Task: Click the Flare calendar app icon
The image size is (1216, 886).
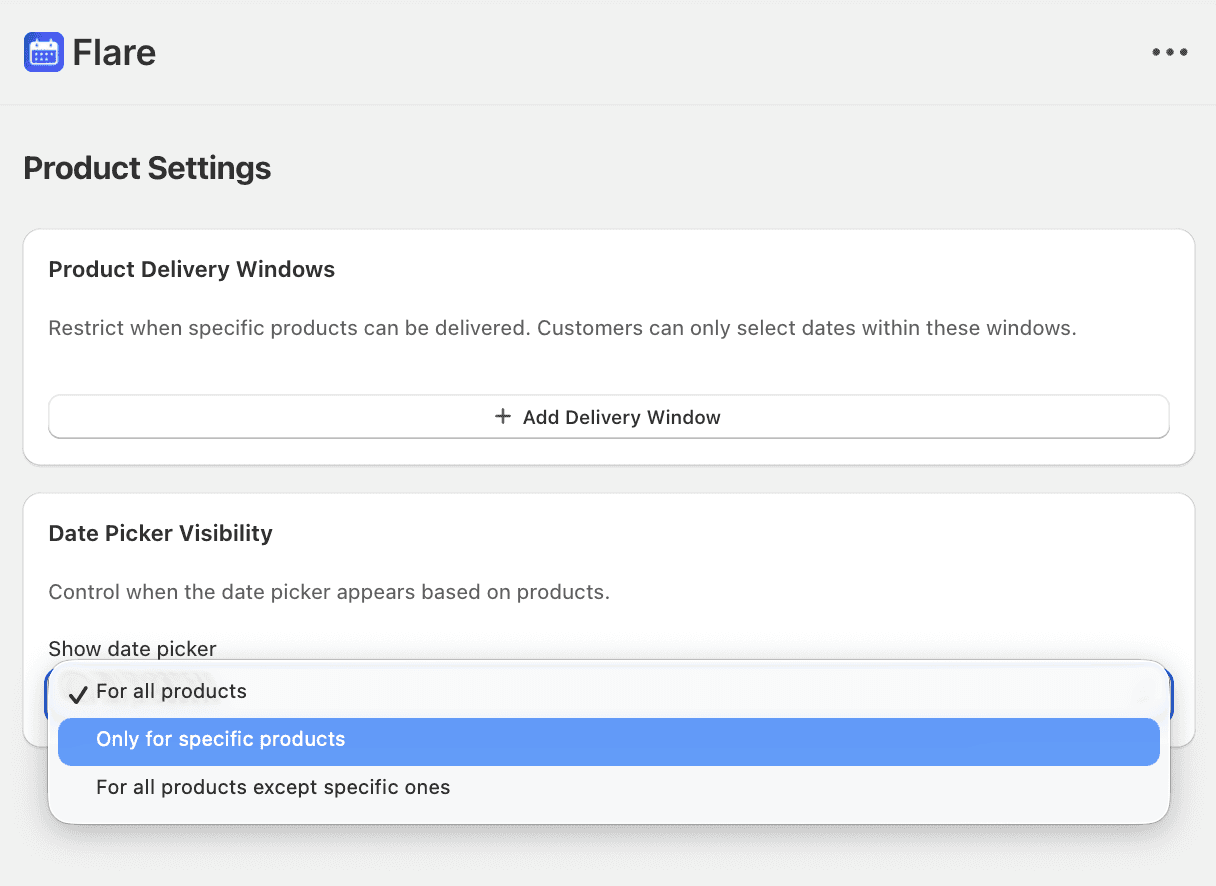Action: 43,52
